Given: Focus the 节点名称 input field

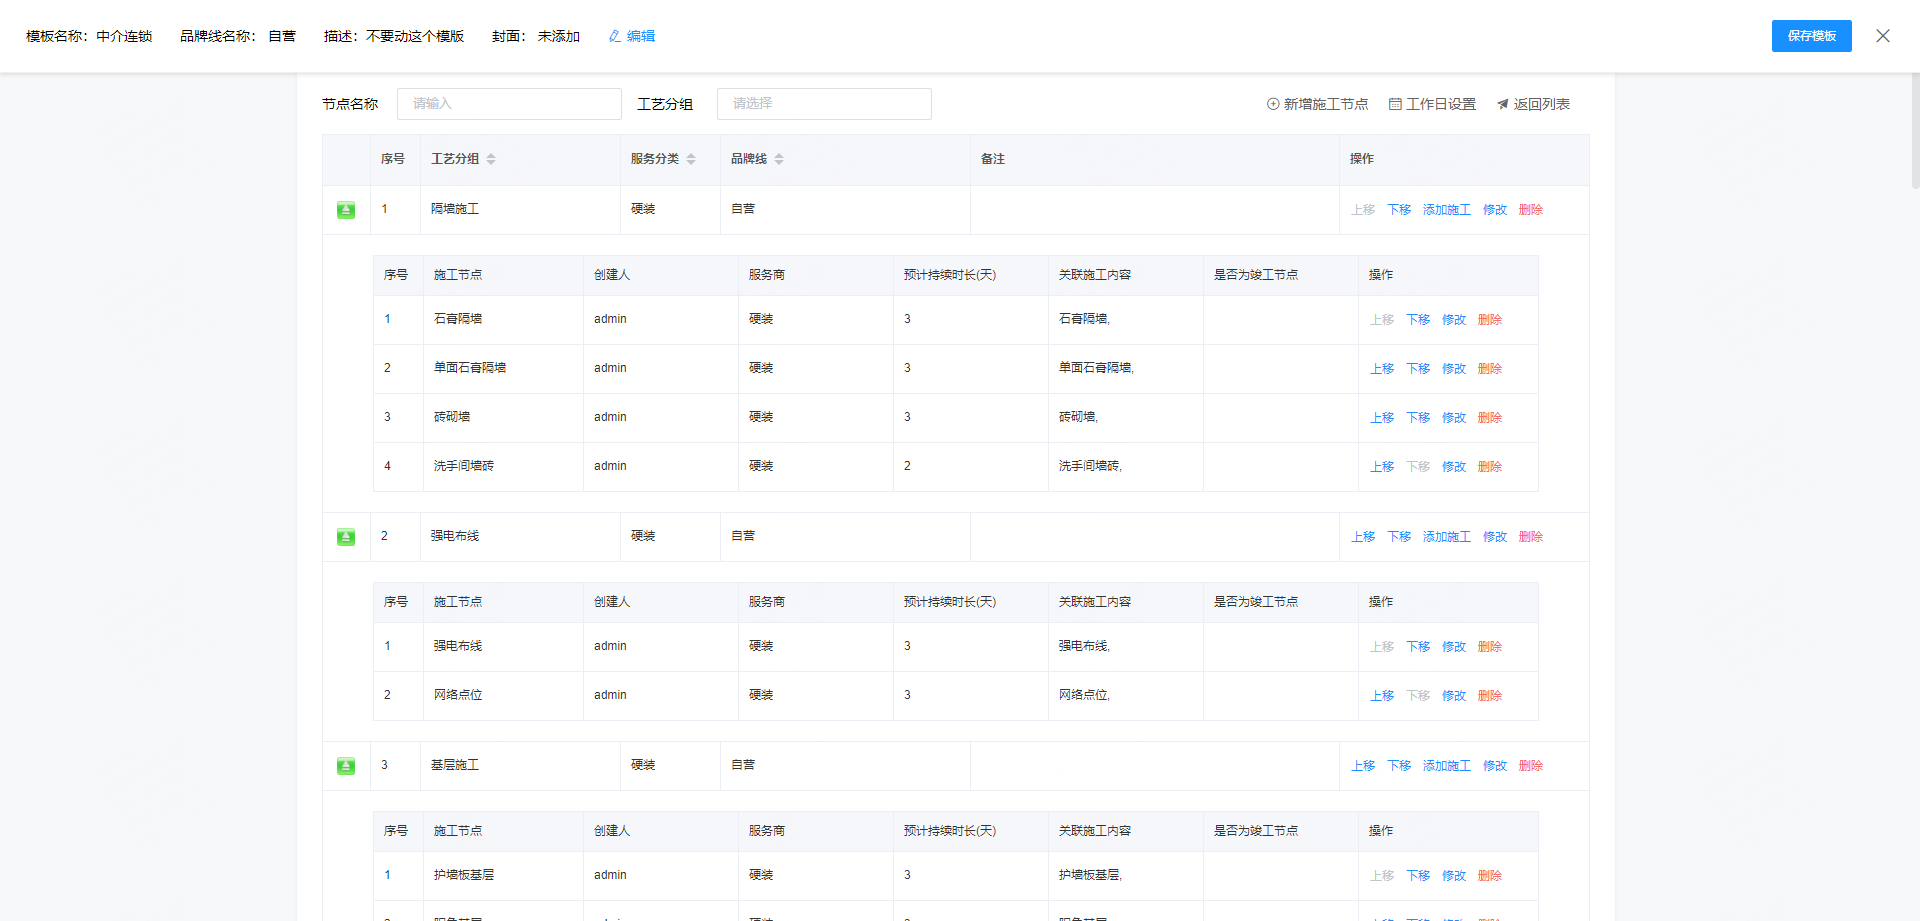Looking at the screenshot, I should [508, 104].
